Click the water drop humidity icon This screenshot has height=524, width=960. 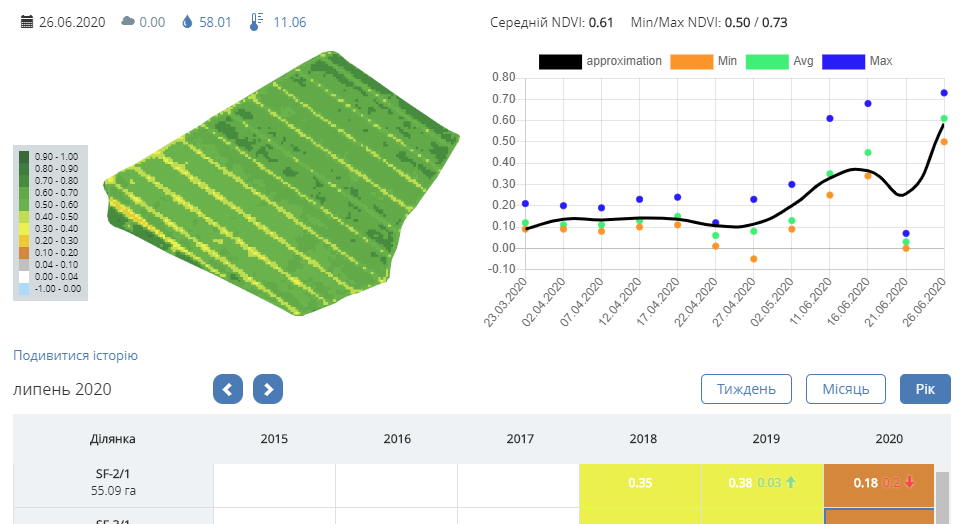pos(187,22)
